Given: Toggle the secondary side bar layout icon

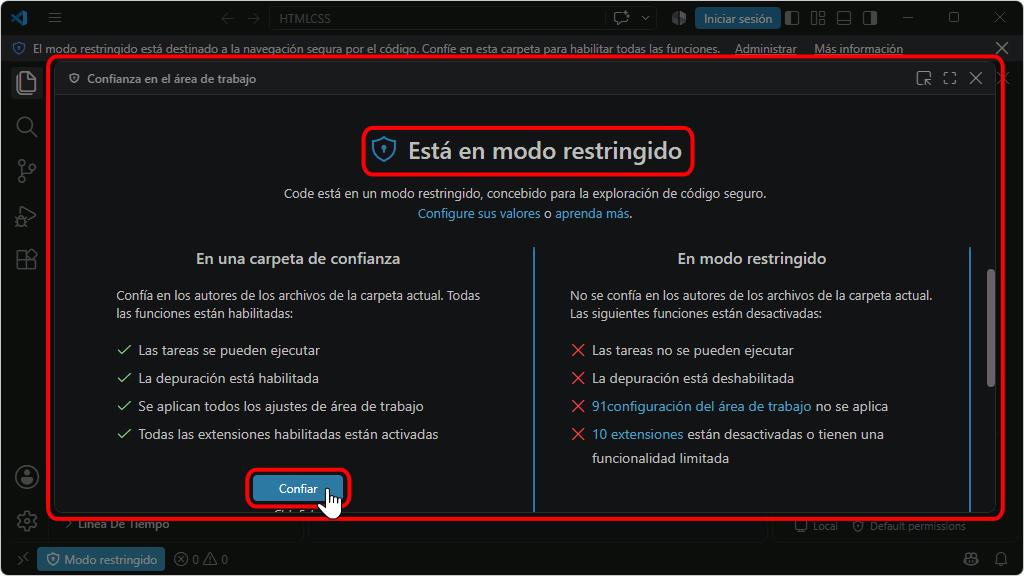Looking at the screenshot, I should 870,18.
